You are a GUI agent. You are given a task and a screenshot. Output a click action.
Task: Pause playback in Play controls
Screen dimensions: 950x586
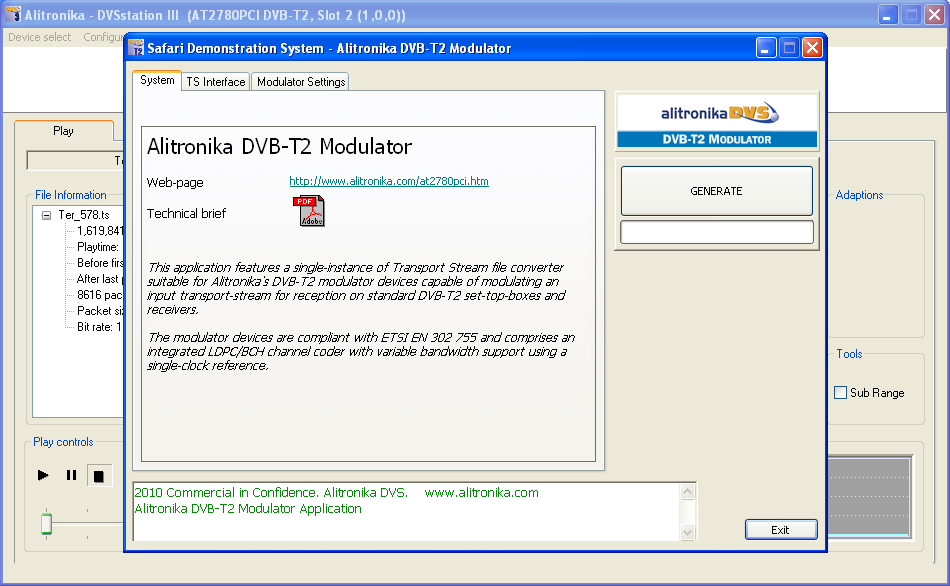(71, 475)
